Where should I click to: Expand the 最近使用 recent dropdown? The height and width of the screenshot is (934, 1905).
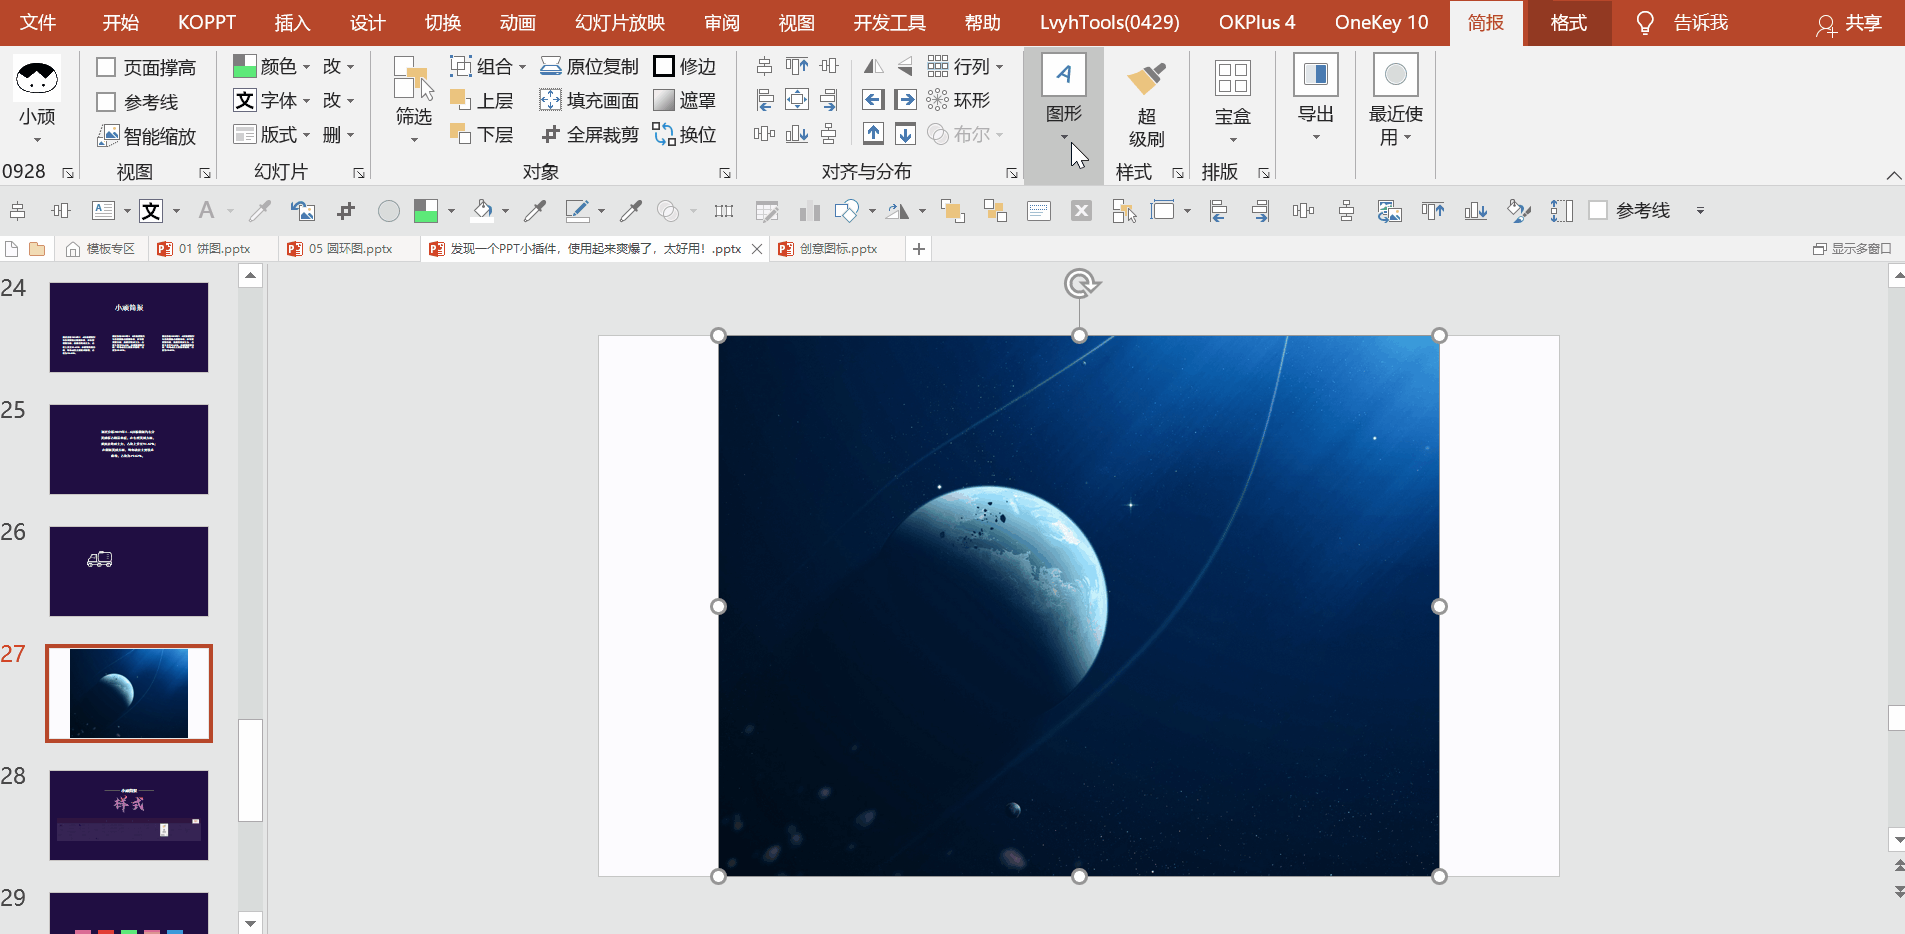click(x=1407, y=138)
